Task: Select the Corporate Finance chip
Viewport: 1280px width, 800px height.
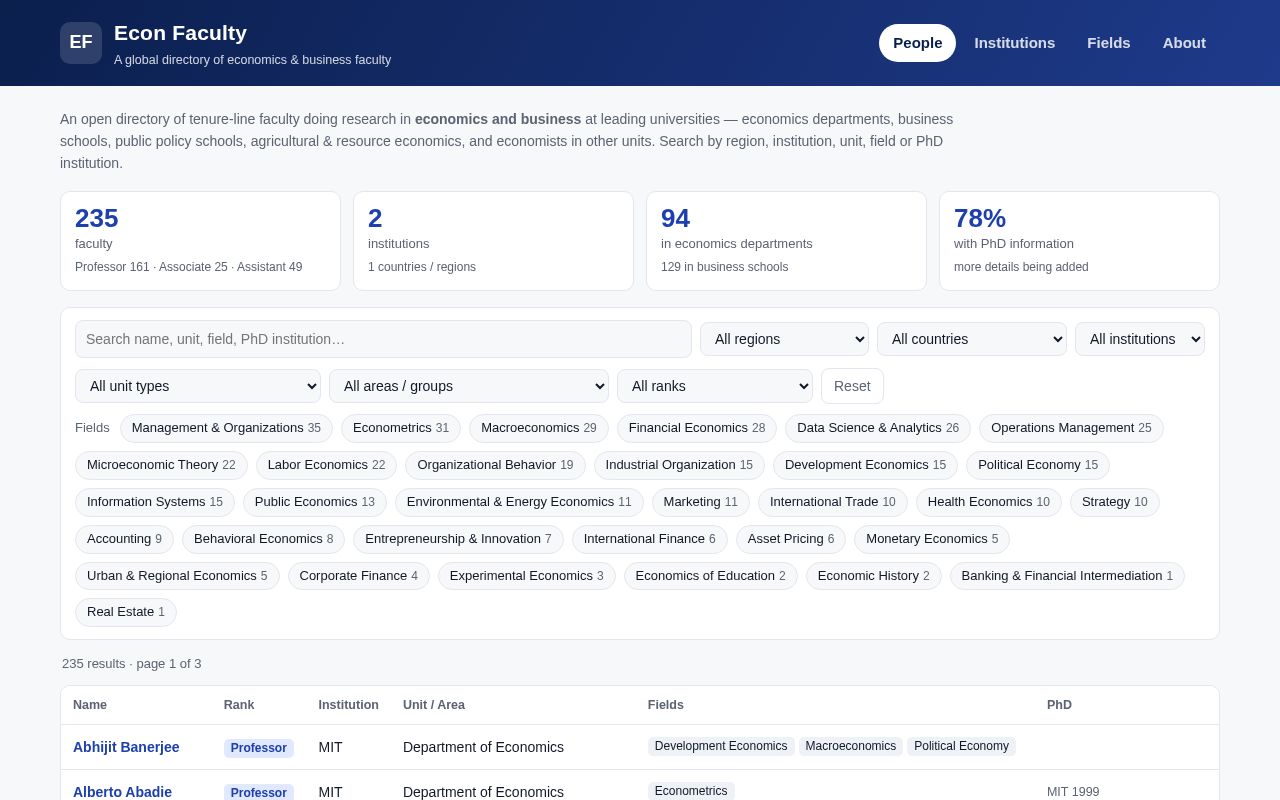Action: pyautogui.click(x=359, y=576)
